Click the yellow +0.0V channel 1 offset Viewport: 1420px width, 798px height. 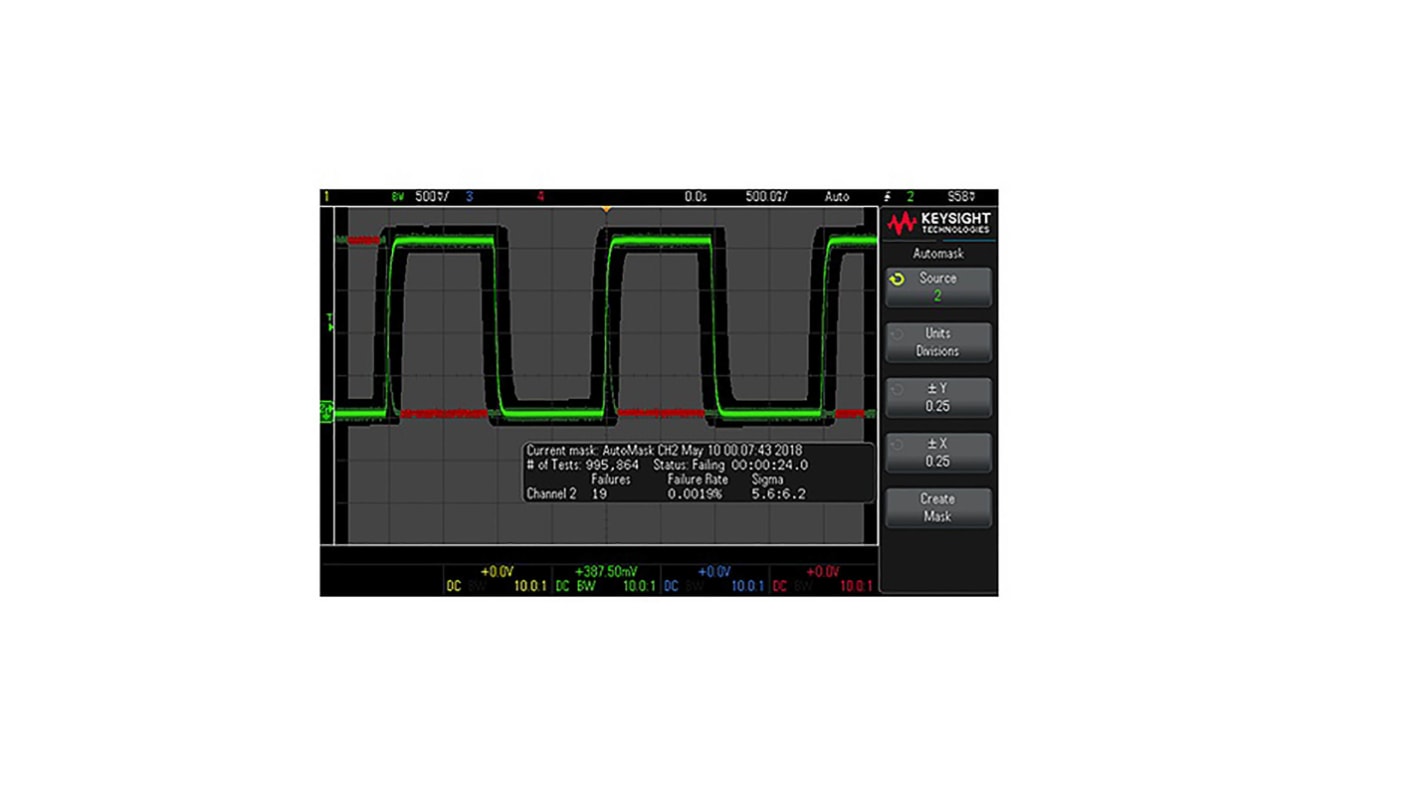(x=497, y=571)
